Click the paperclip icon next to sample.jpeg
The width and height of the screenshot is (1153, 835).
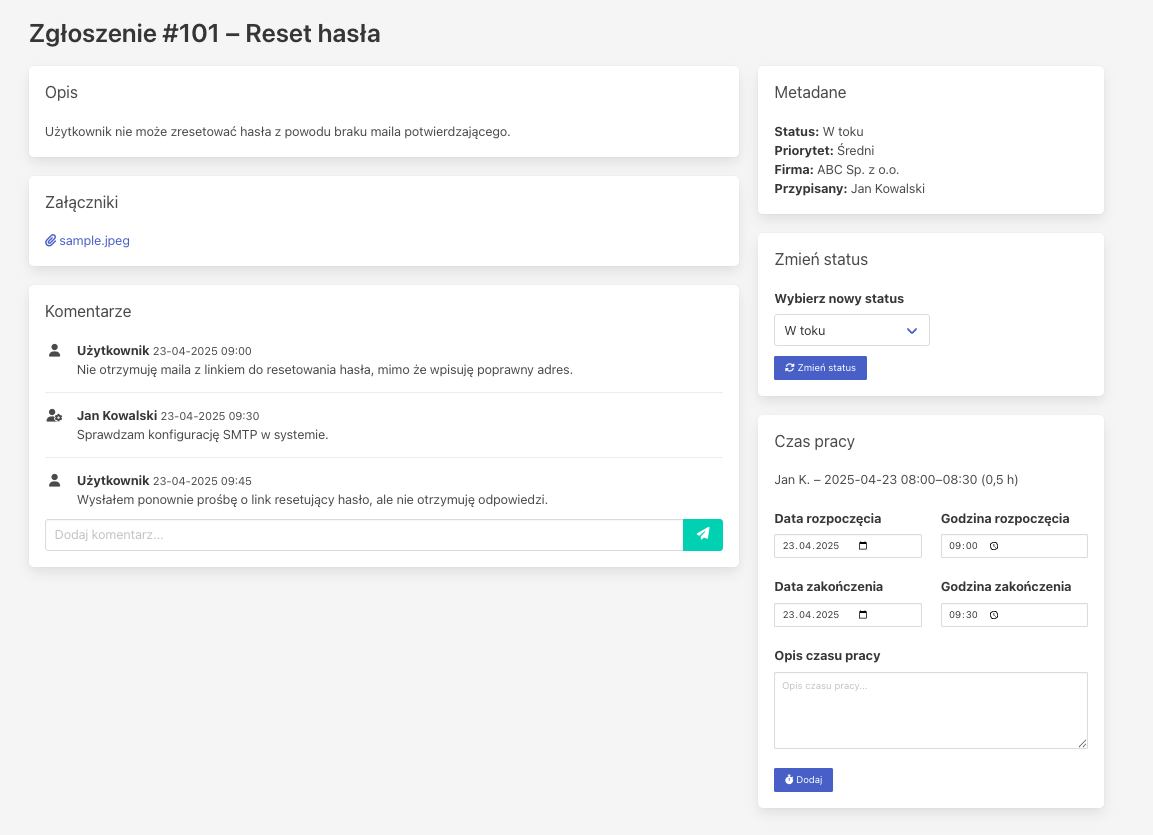[51, 241]
